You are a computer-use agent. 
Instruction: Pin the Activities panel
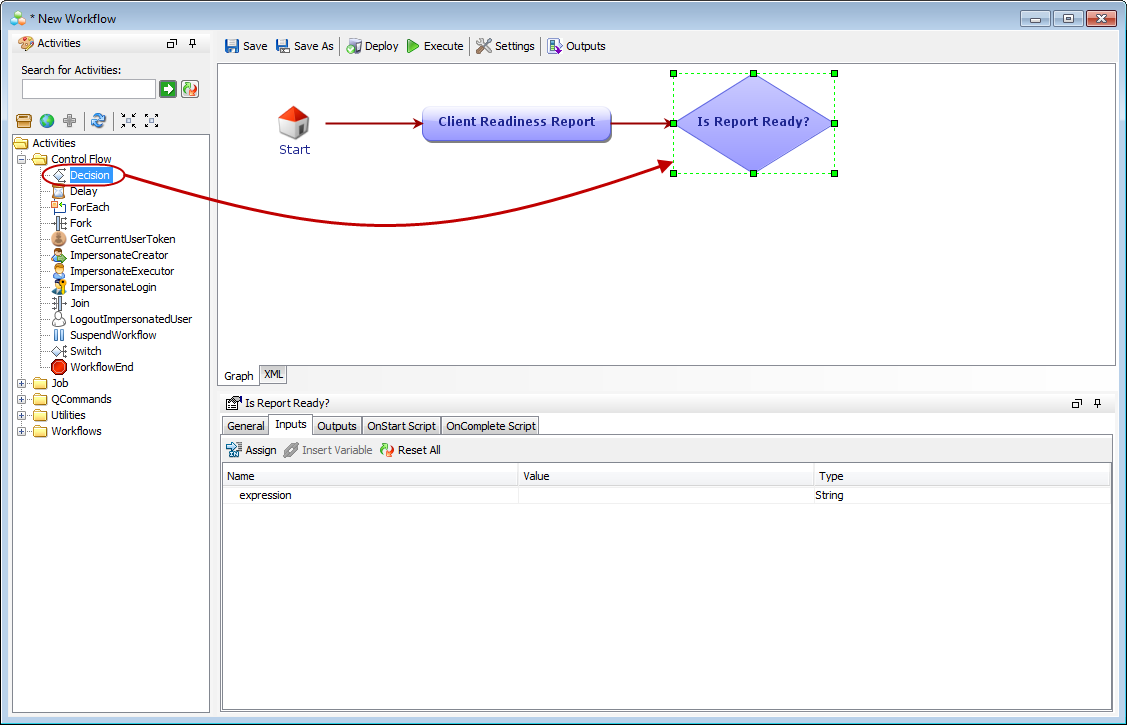[x=193, y=44]
